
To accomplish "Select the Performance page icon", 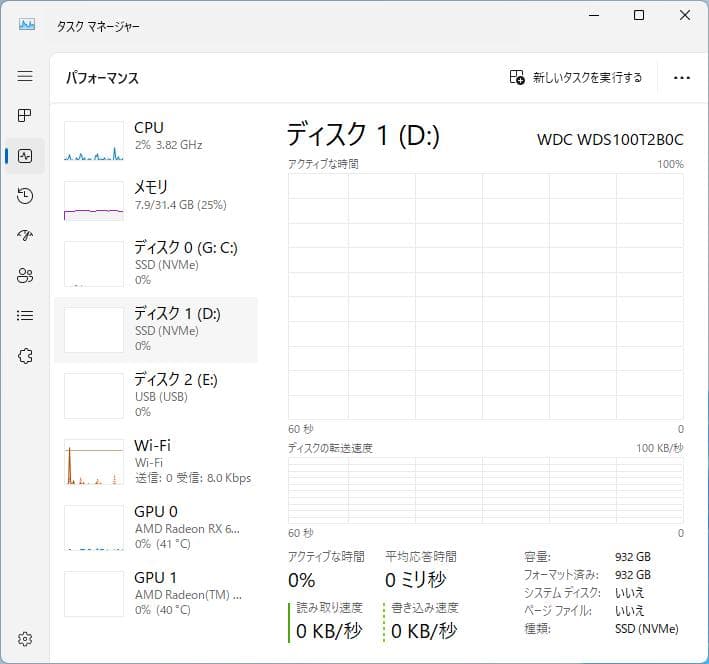I will click(x=25, y=156).
